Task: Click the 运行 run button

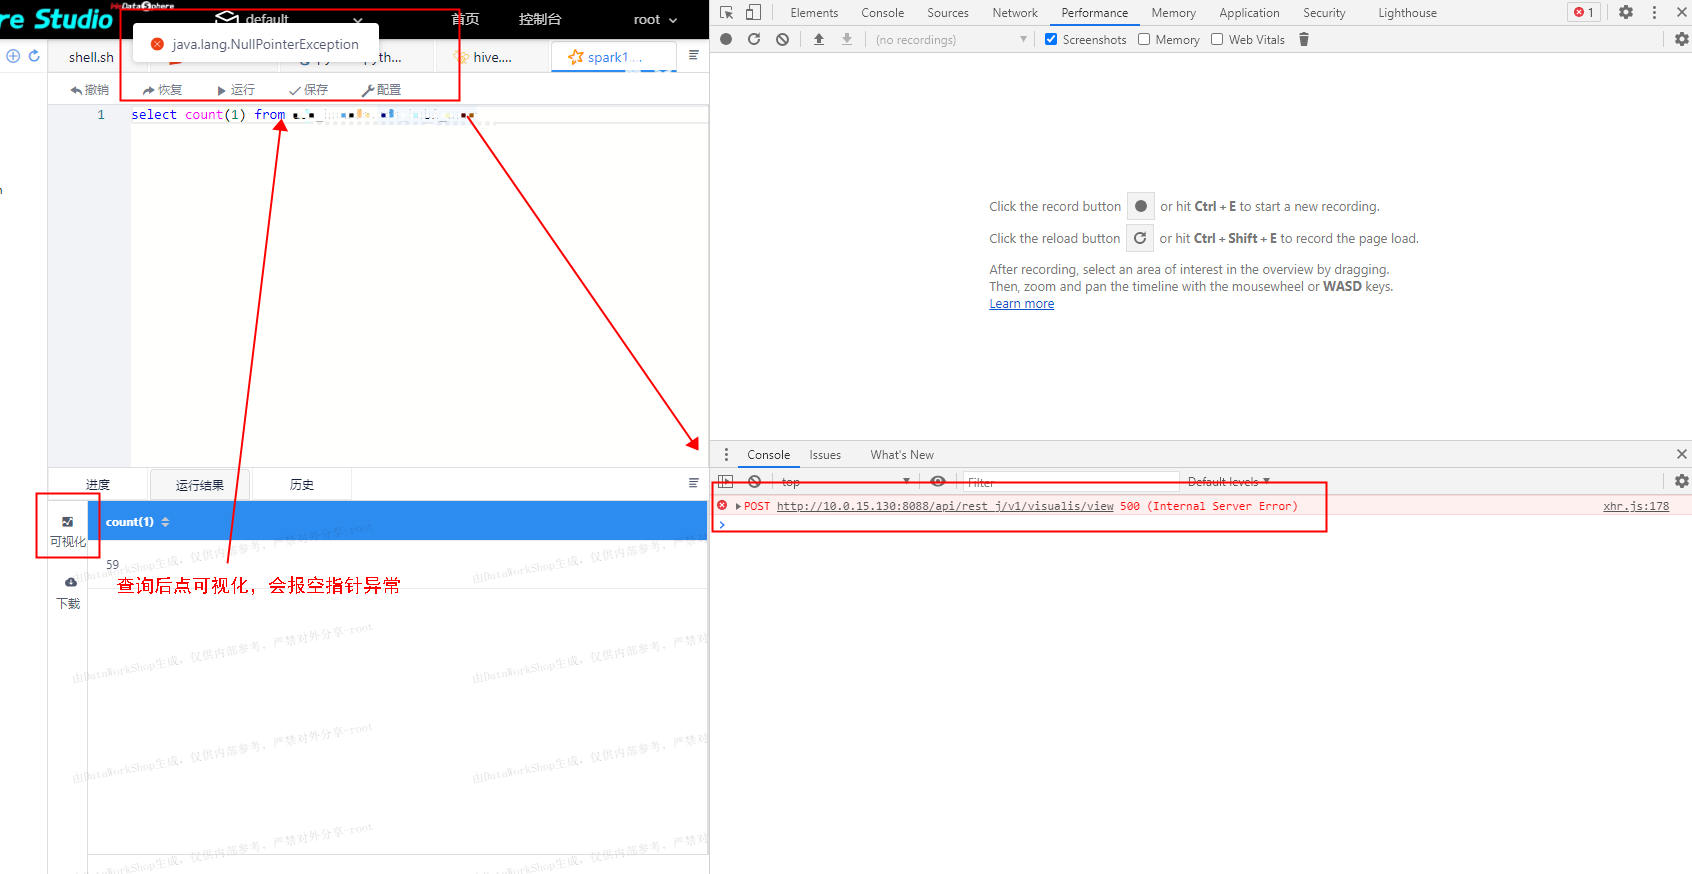Action: click(x=235, y=89)
